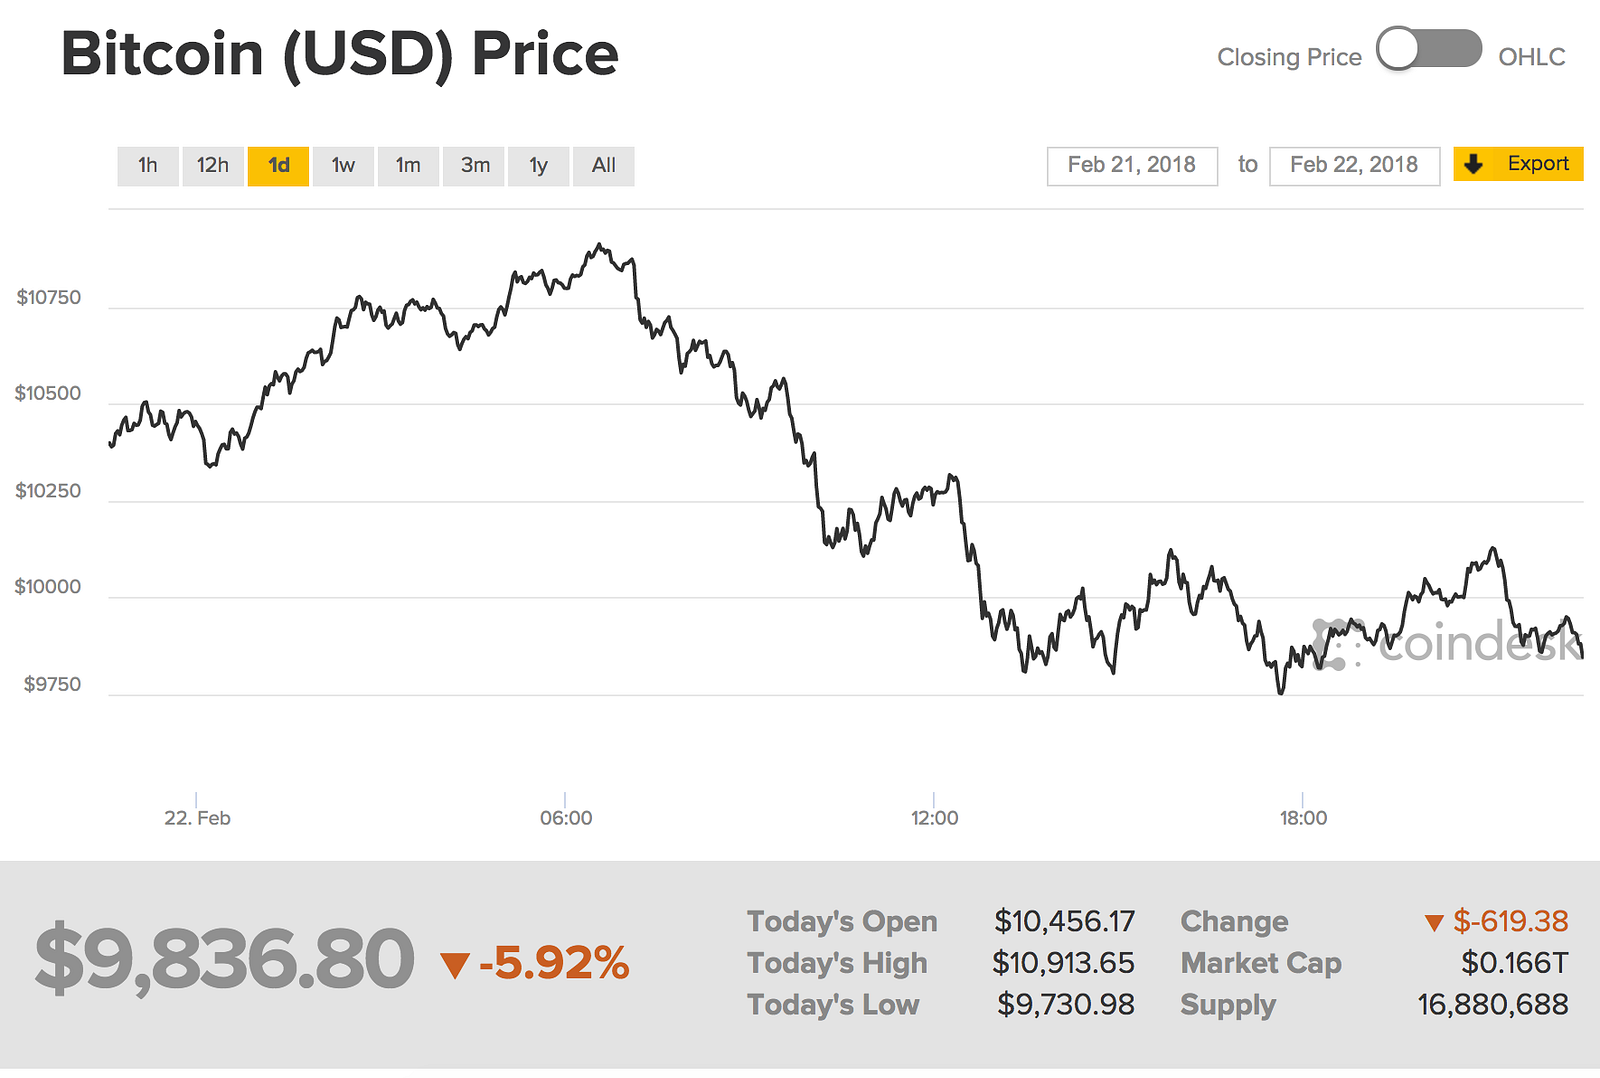The image size is (1600, 1078).
Task: Toggle the Closing Price / OHLC switch
Action: tap(1428, 49)
